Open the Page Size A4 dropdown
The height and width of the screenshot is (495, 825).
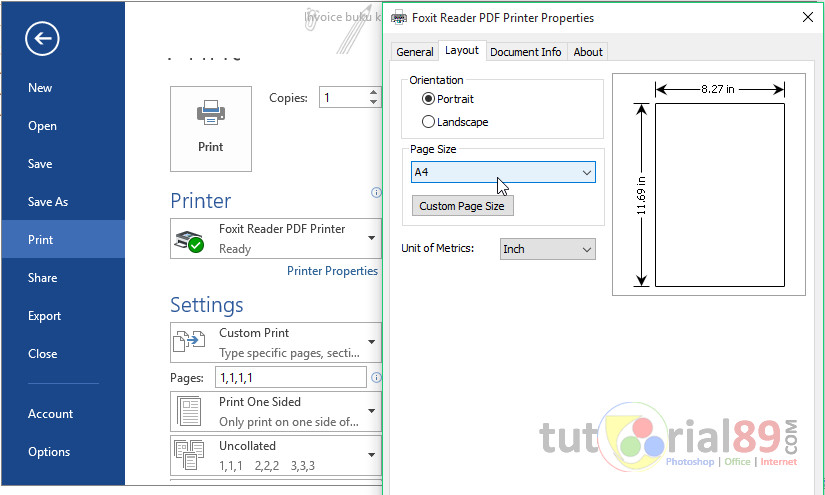click(x=503, y=172)
